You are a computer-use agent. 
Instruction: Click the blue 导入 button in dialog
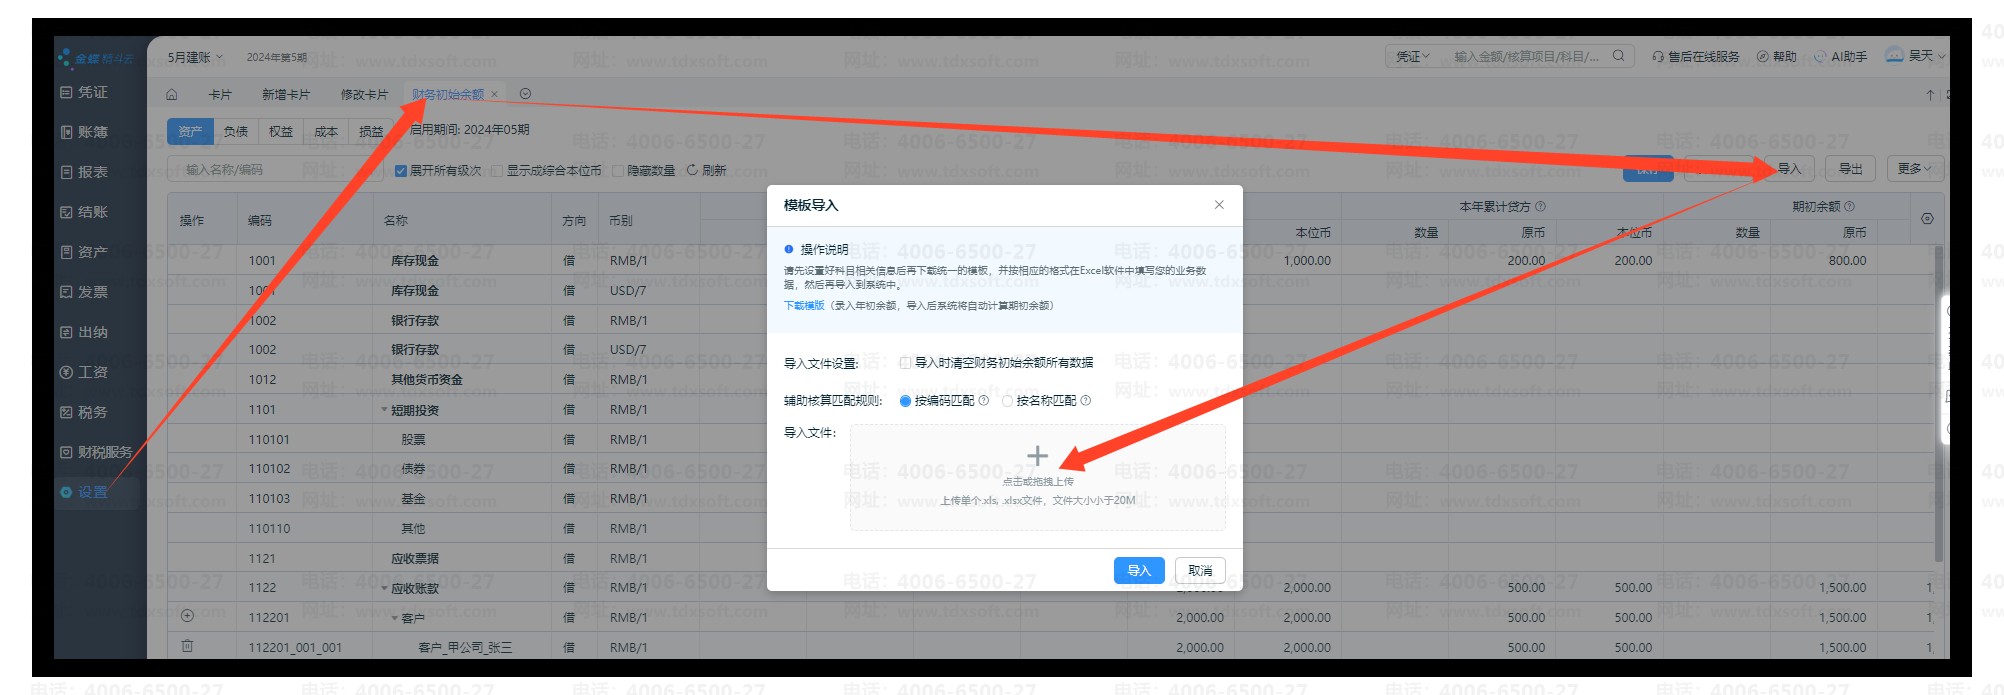tap(1138, 570)
